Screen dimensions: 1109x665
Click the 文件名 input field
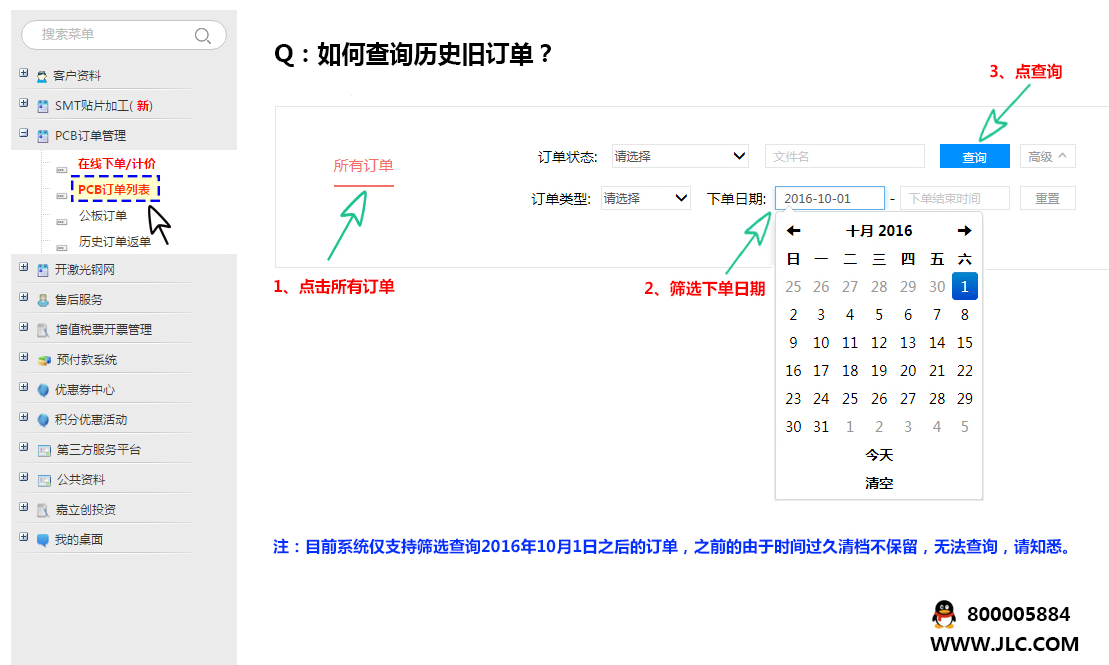pos(844,156)
